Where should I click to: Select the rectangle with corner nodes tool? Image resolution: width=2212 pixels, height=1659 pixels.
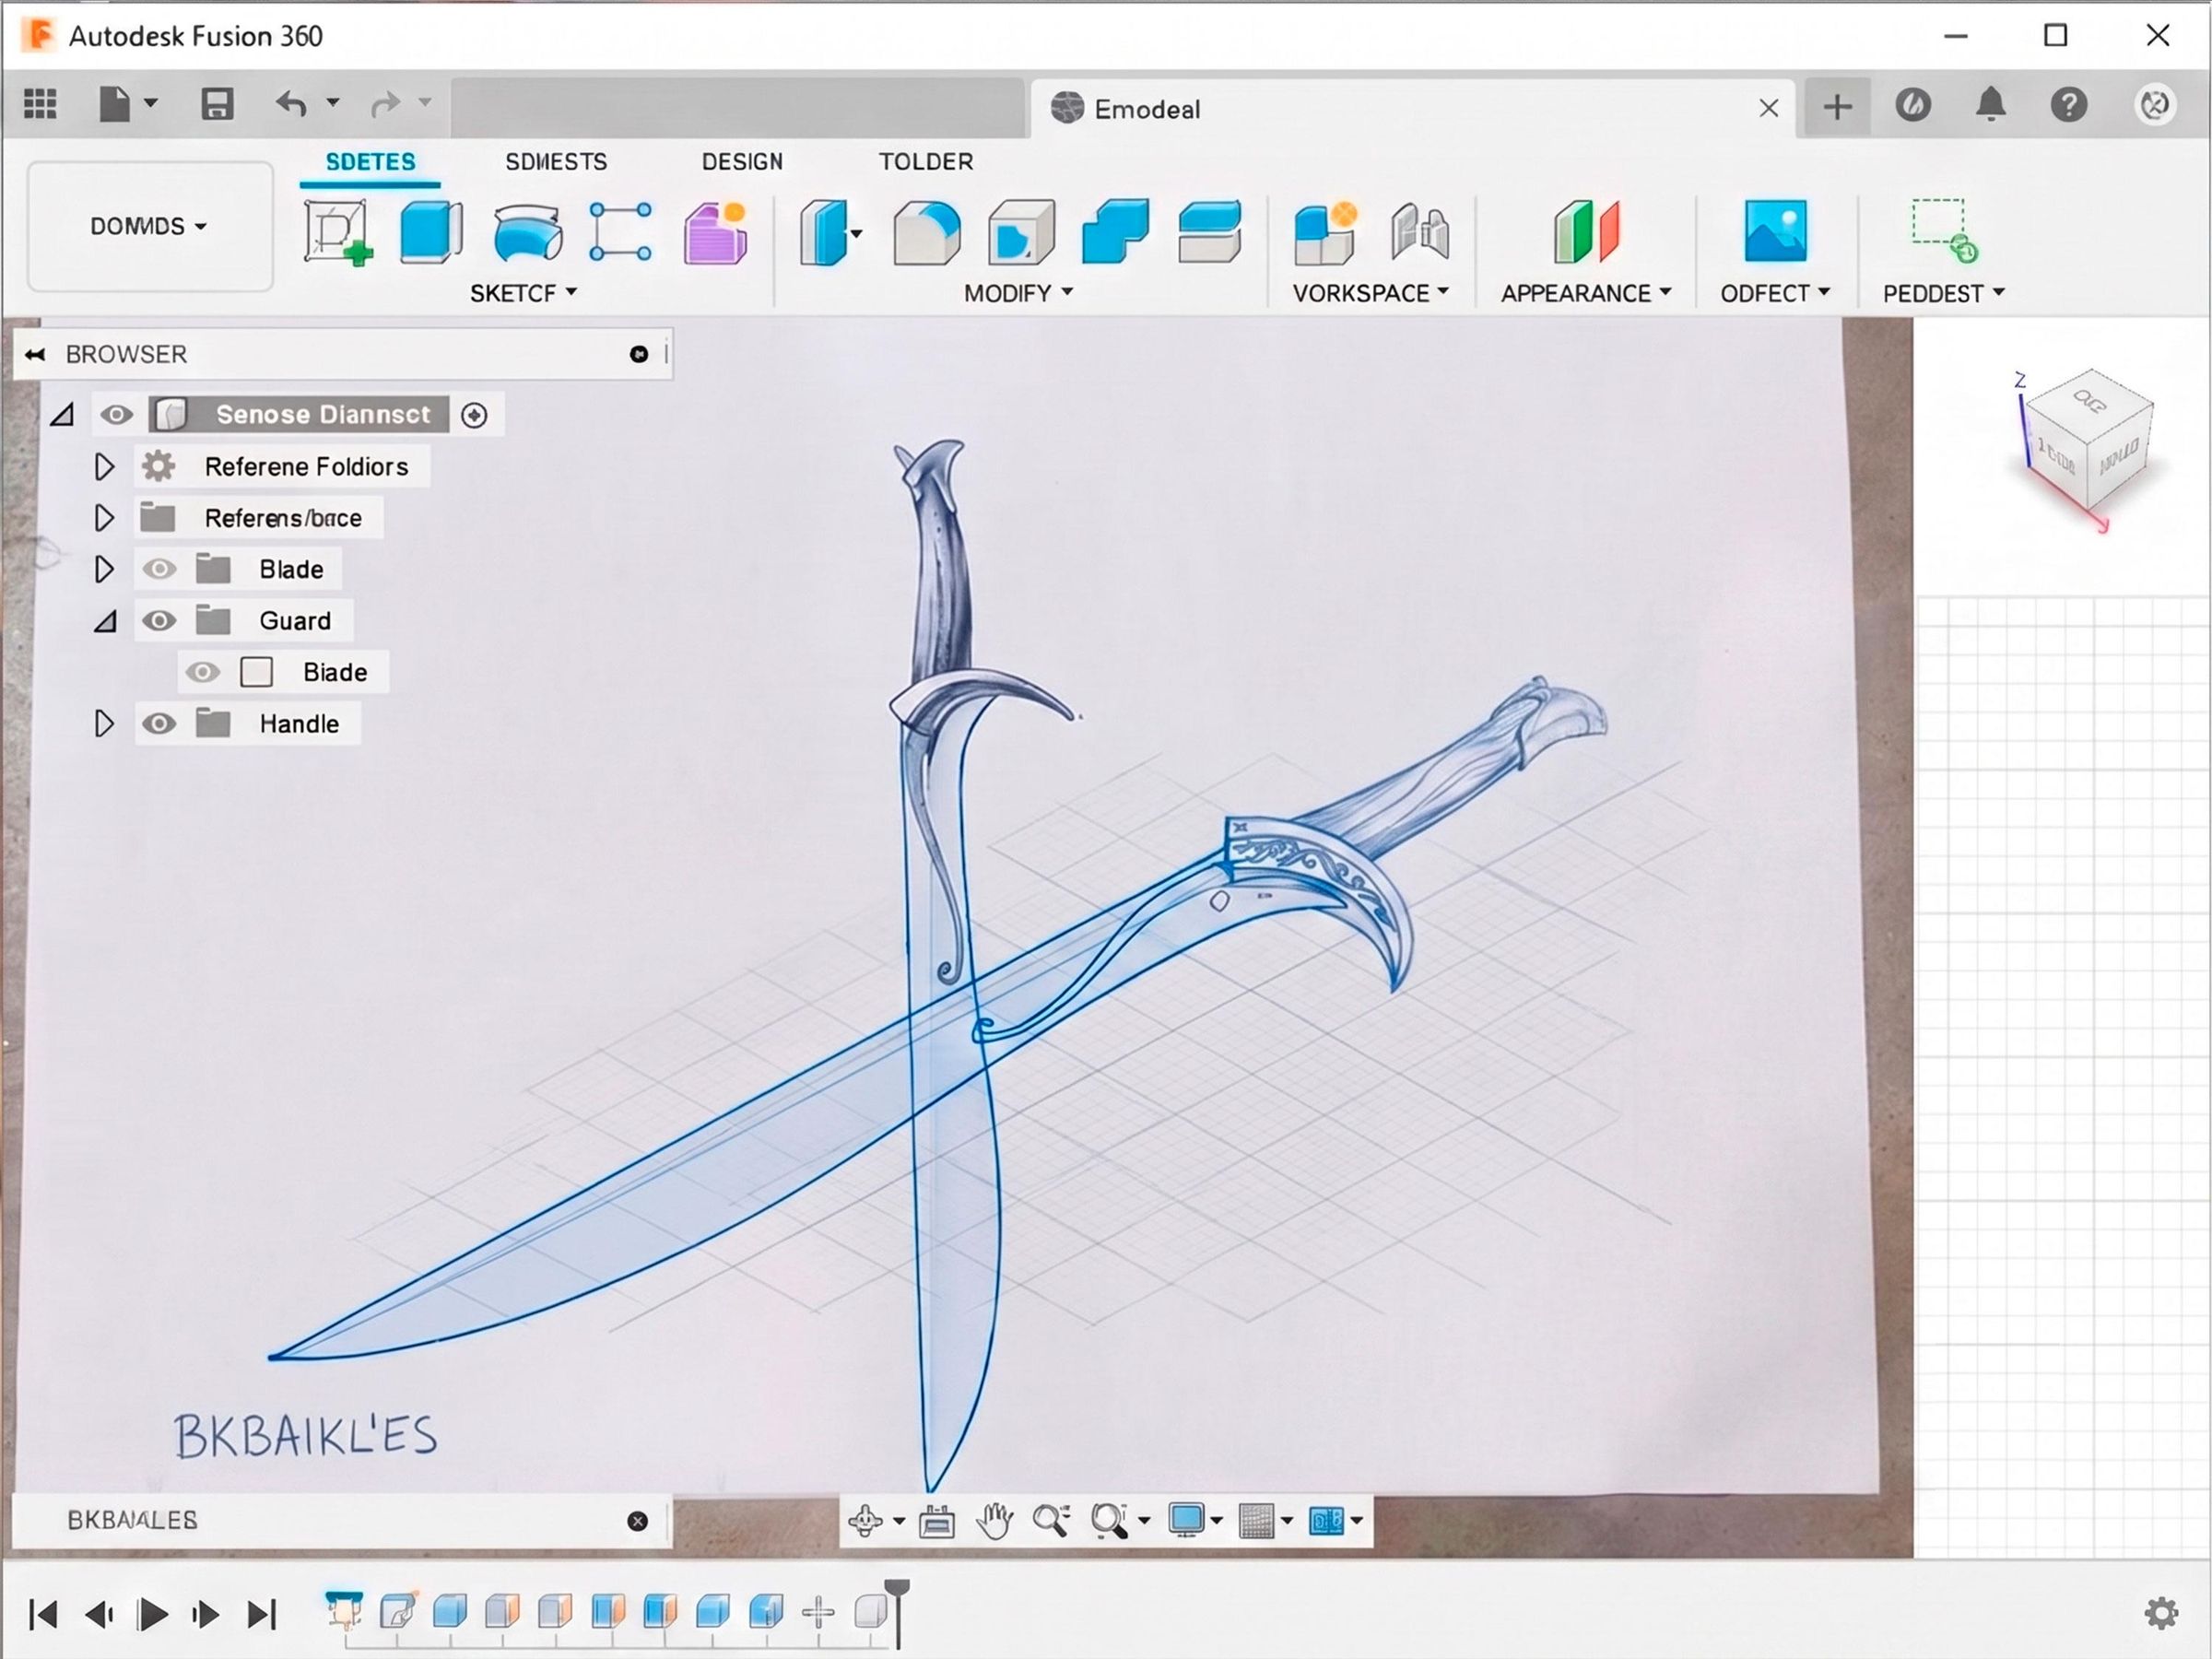(620, 232)
